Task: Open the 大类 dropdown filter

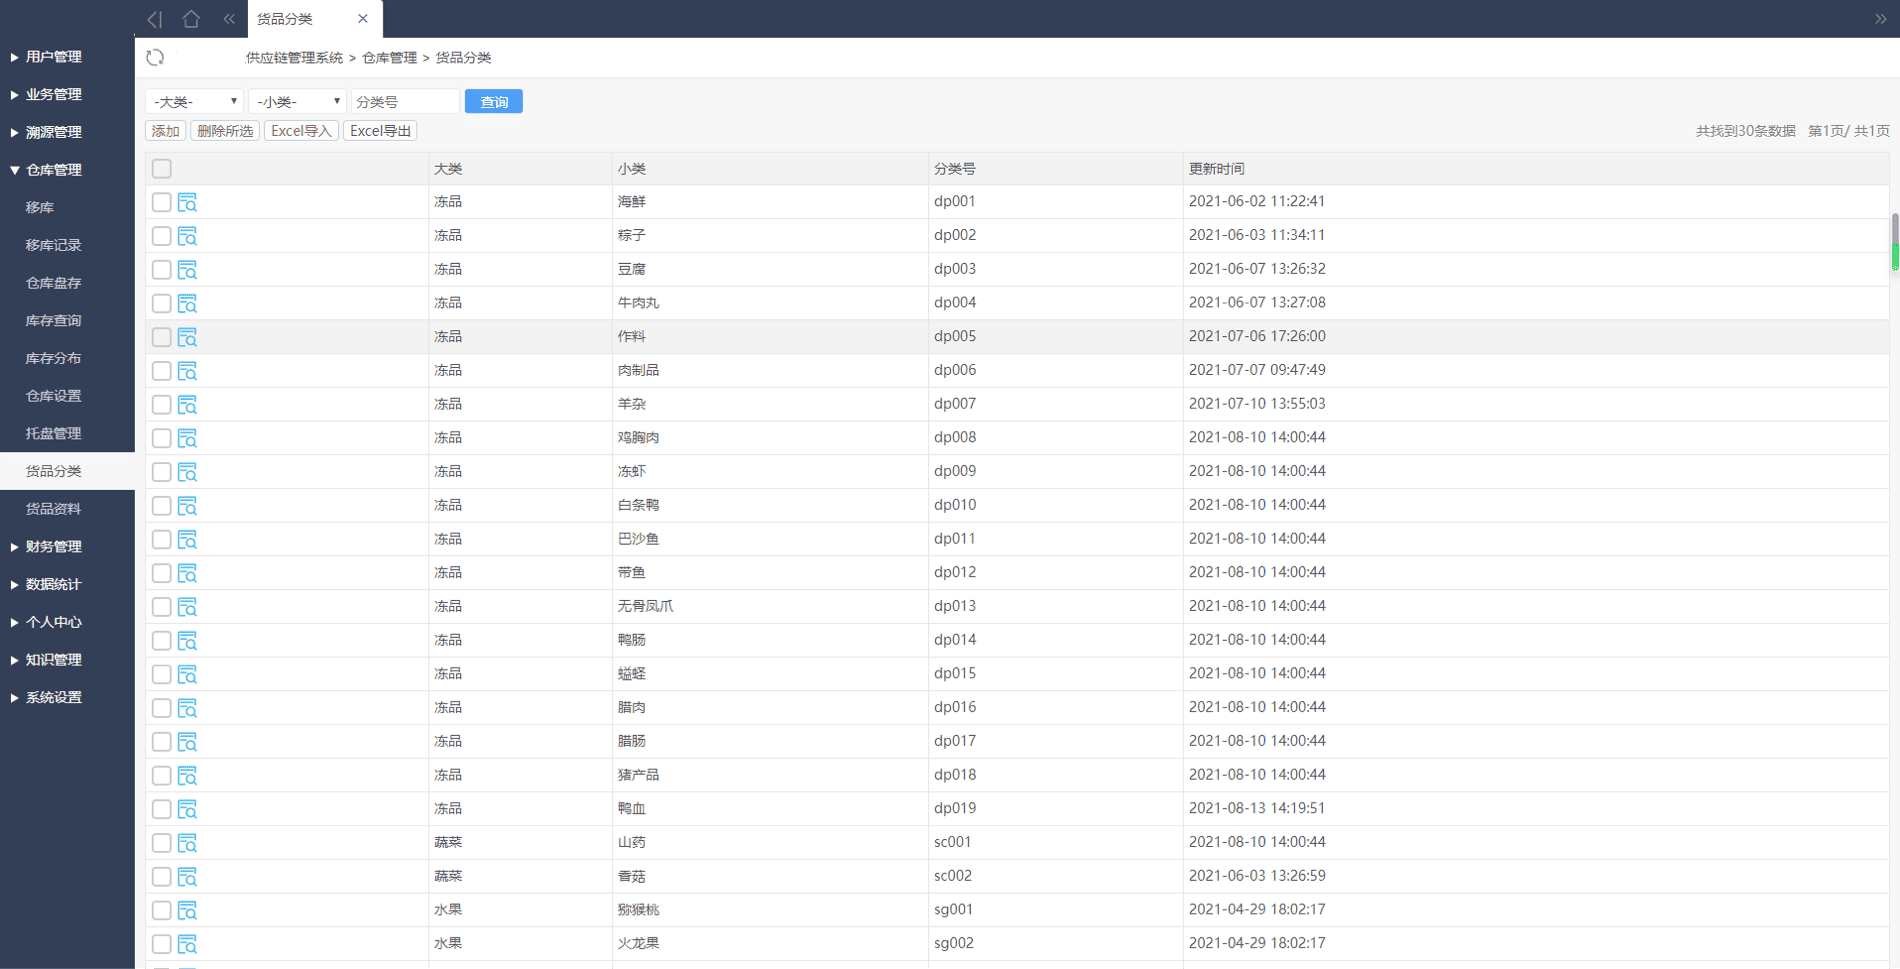Action: pyautogui.click(x=194, y=102)
